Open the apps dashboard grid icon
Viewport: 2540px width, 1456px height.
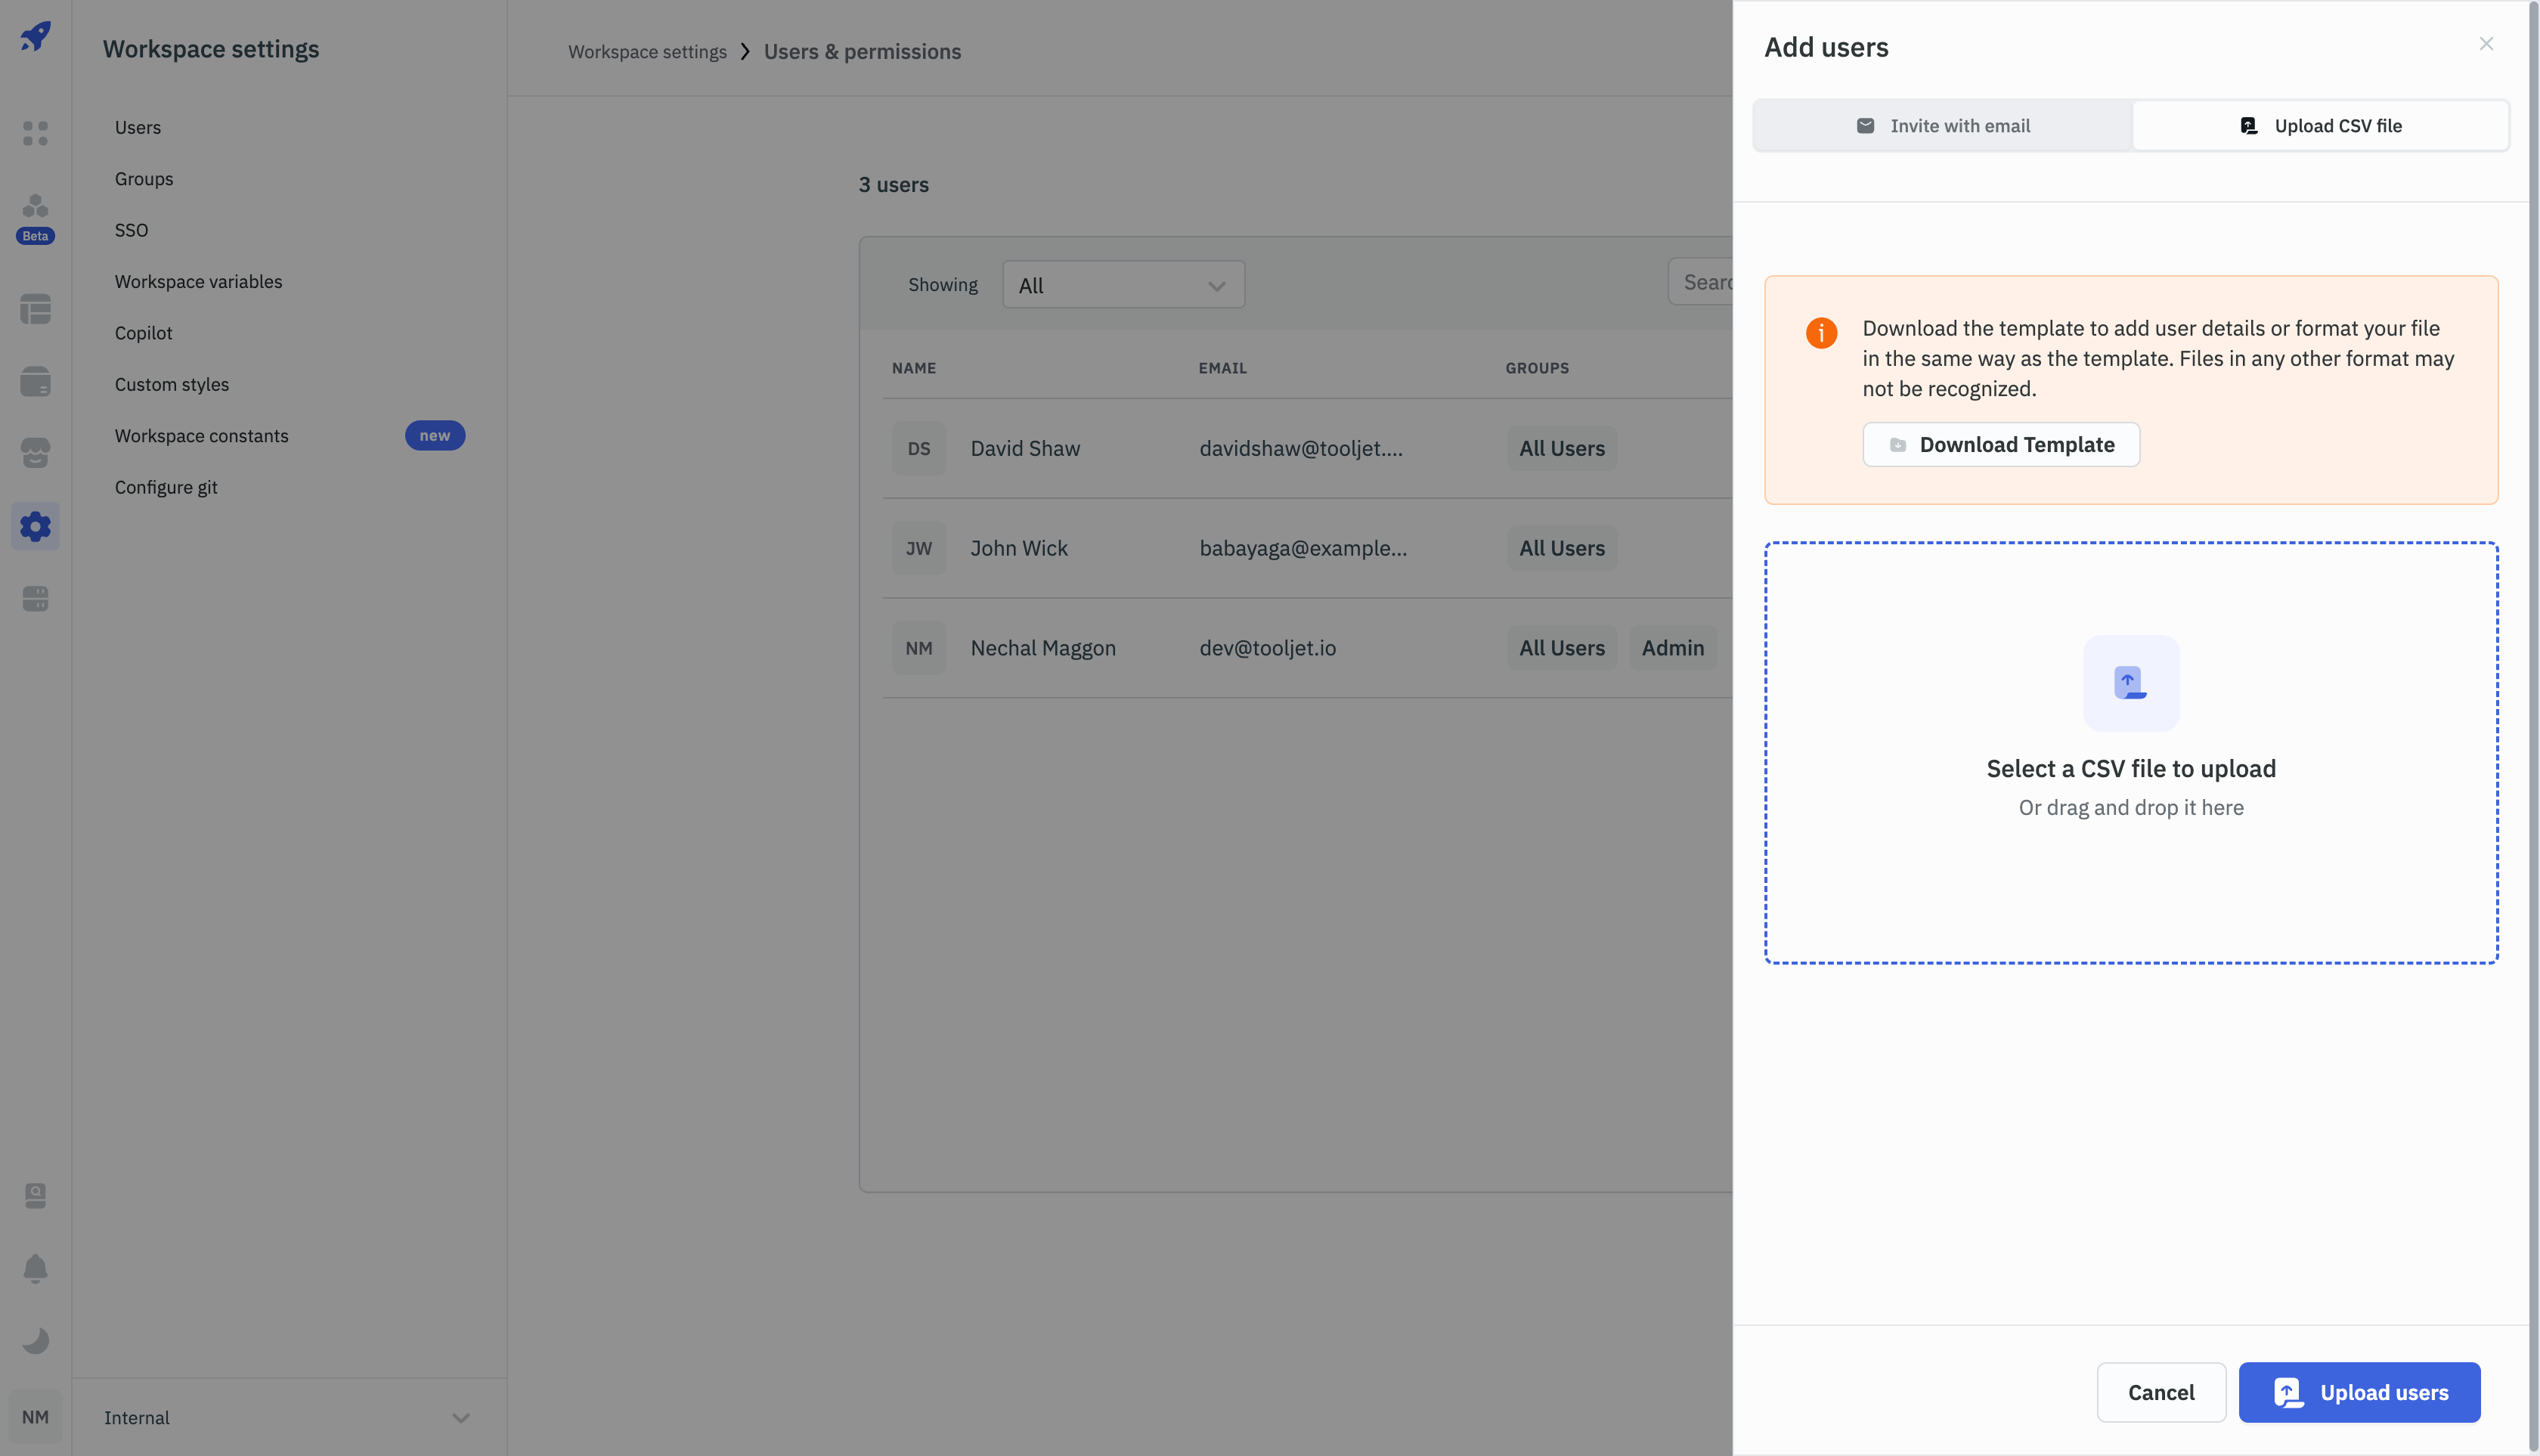point(35,133)
